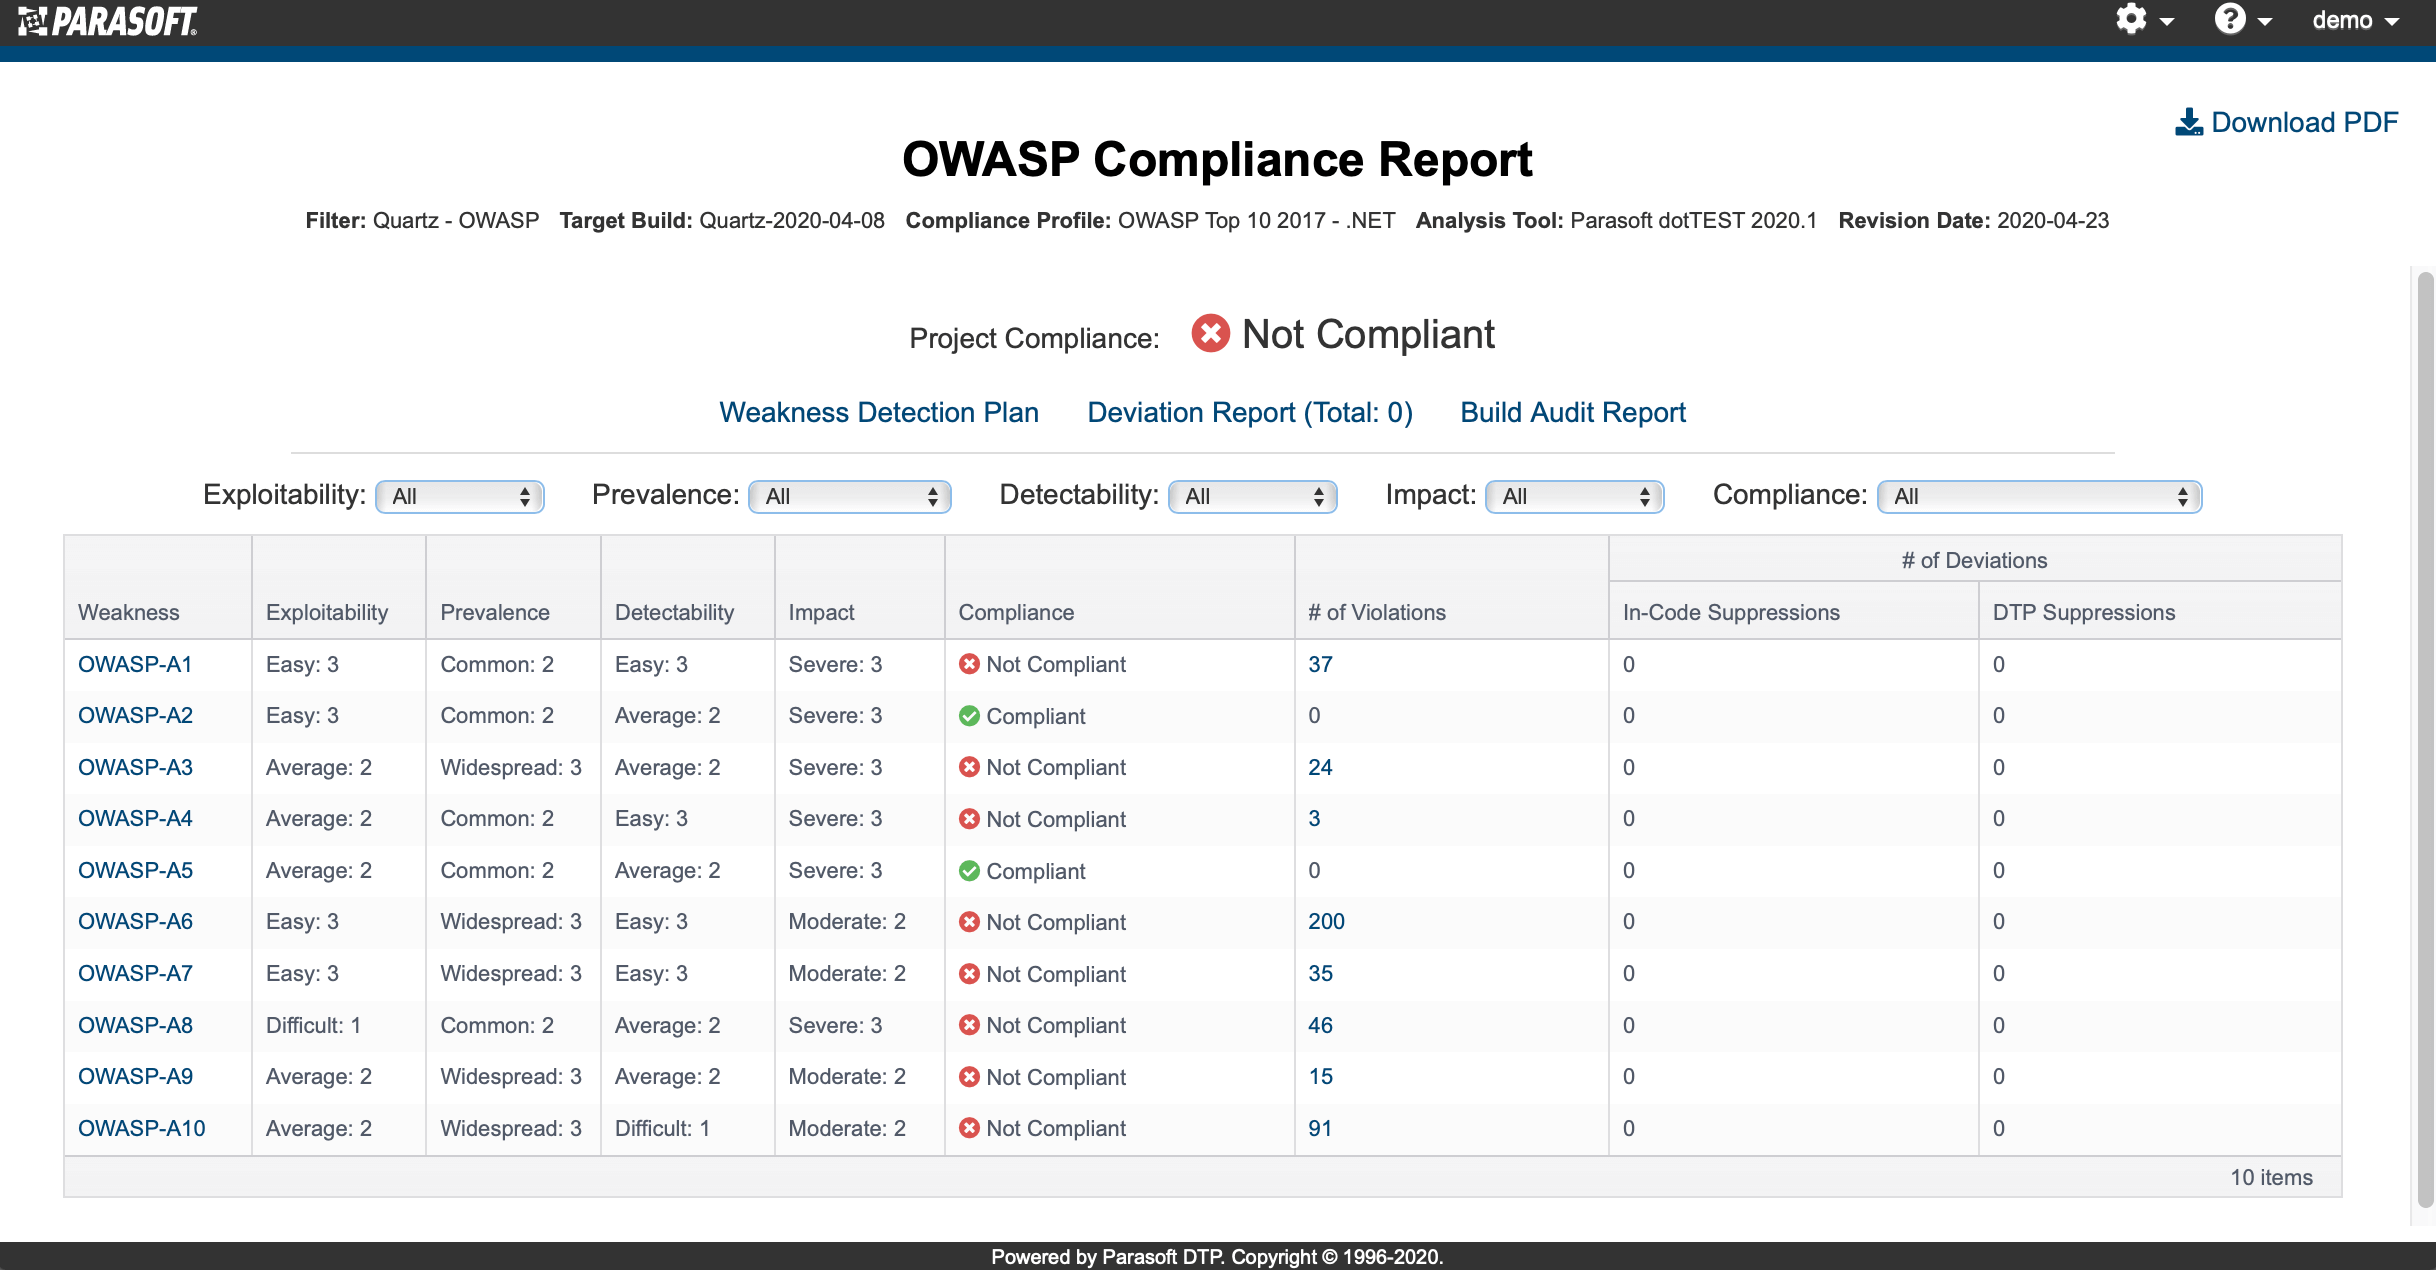This screenshot has height=1270, width=2436.
Task: Open the OWASP-A5 weakness link
Action: (x=135, y=870)
